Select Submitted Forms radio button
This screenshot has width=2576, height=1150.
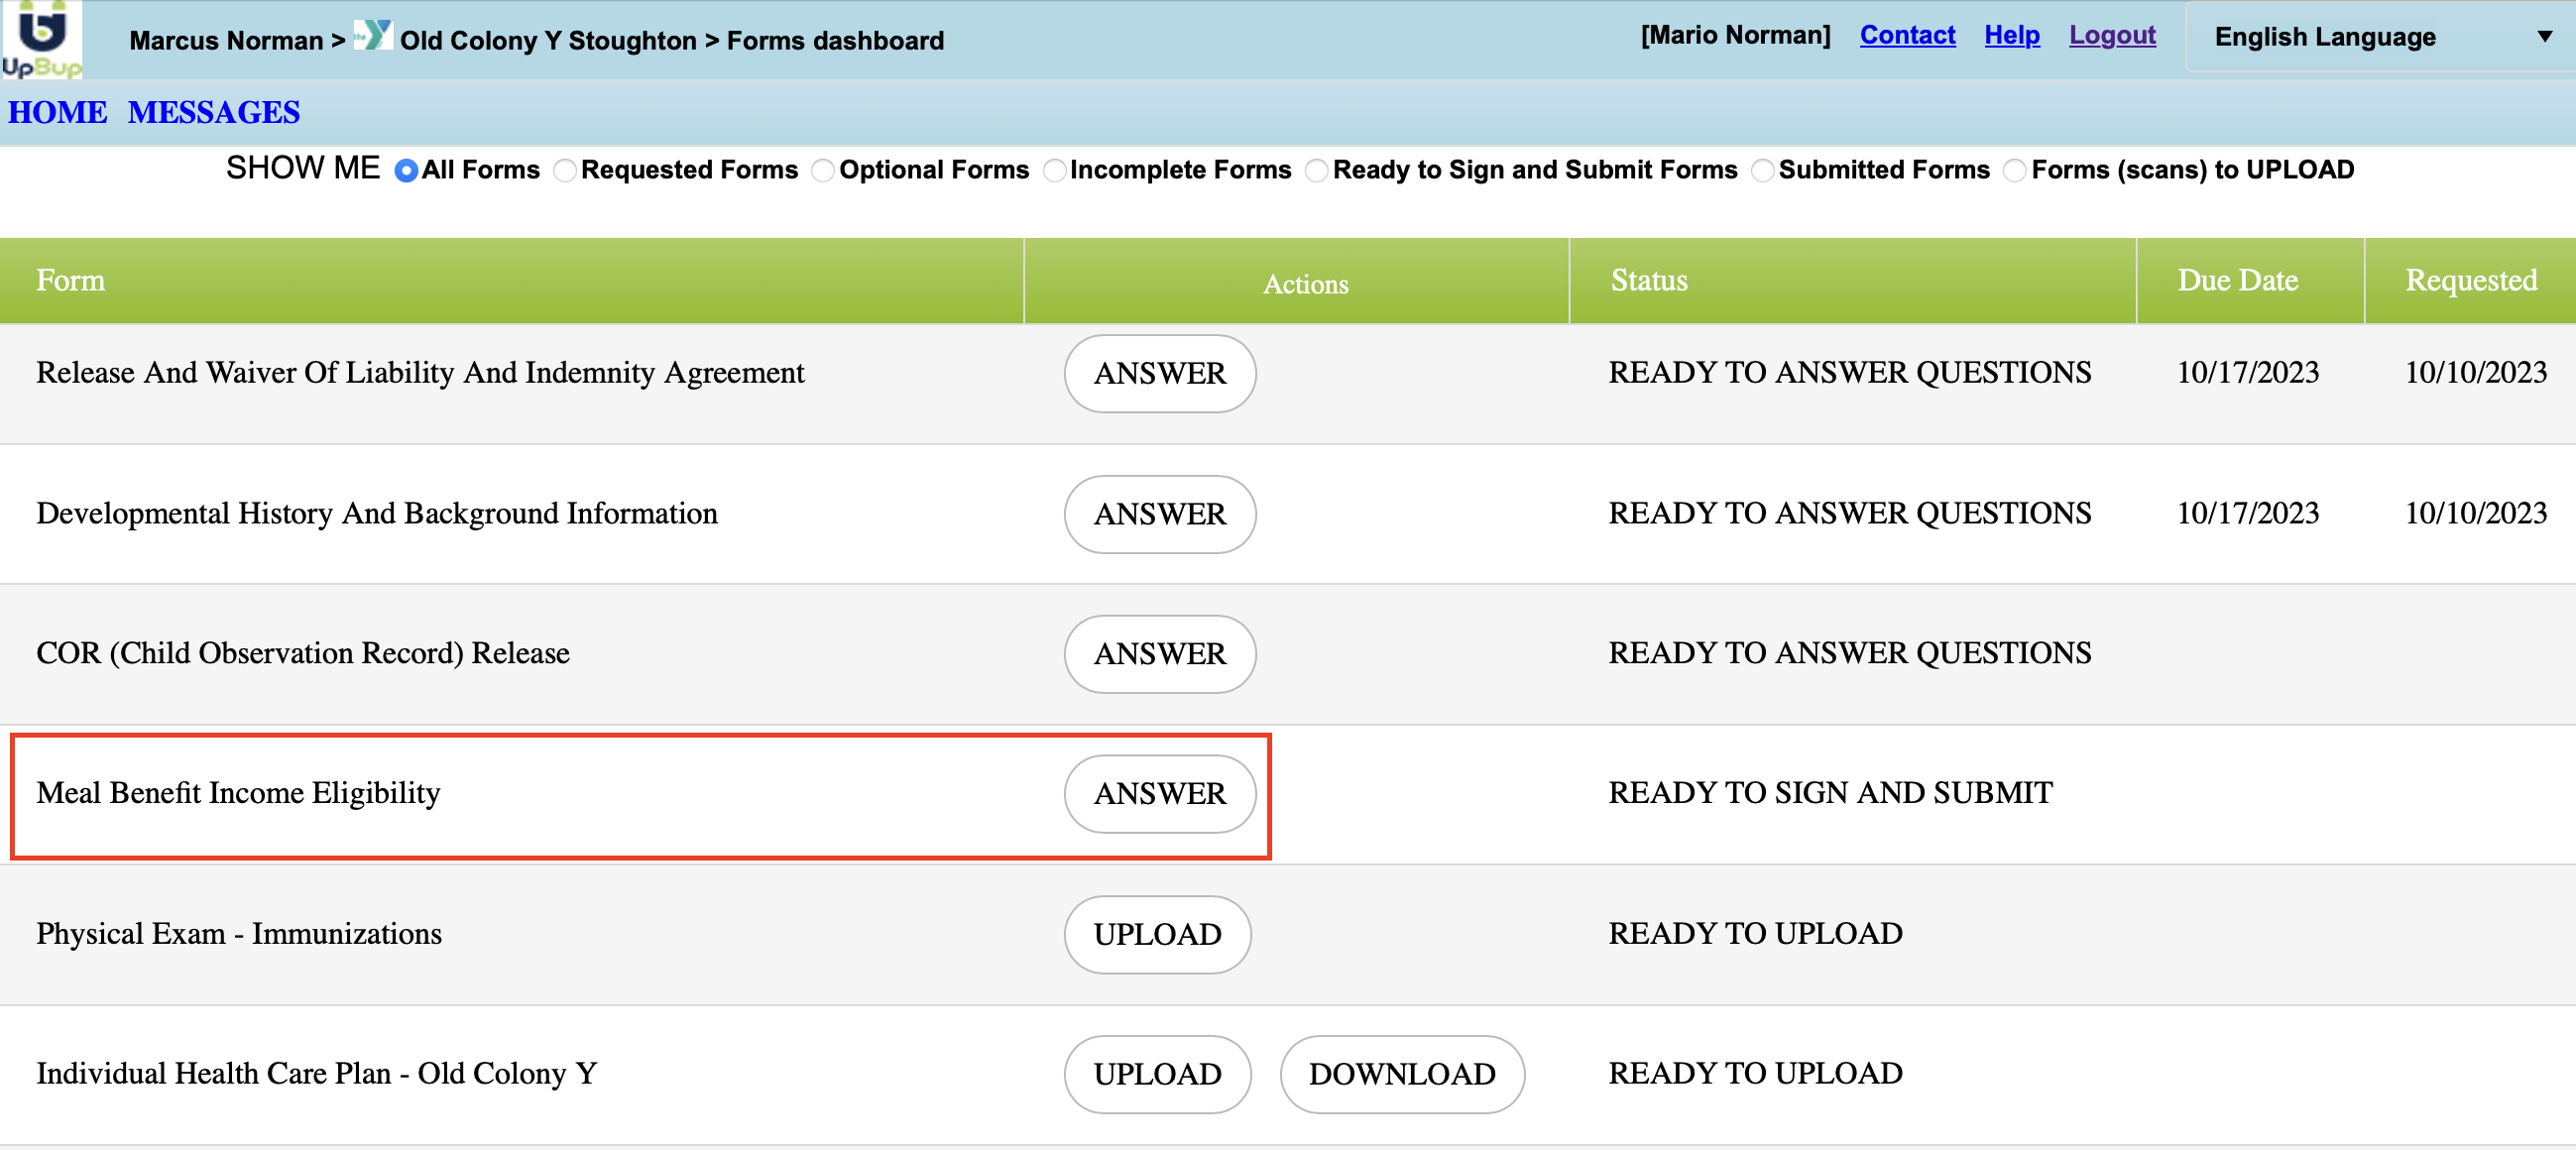pyautogui.click(x=1762, y=171)
